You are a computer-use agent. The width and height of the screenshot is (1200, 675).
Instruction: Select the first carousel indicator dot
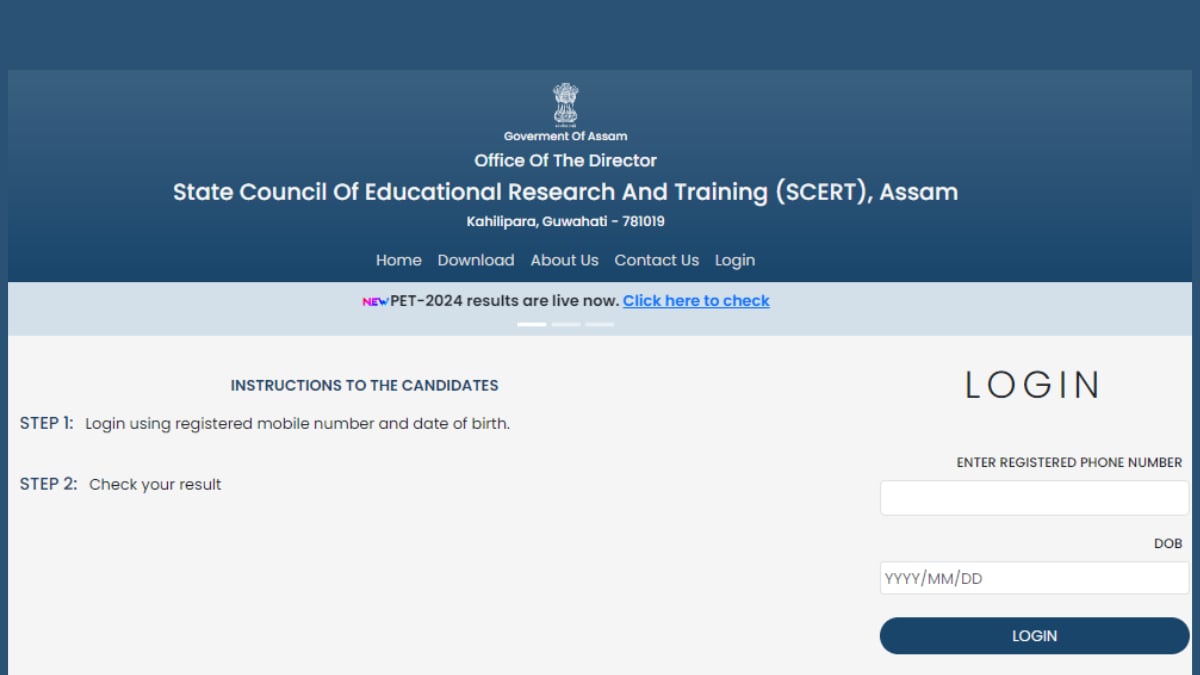[532, 324]
